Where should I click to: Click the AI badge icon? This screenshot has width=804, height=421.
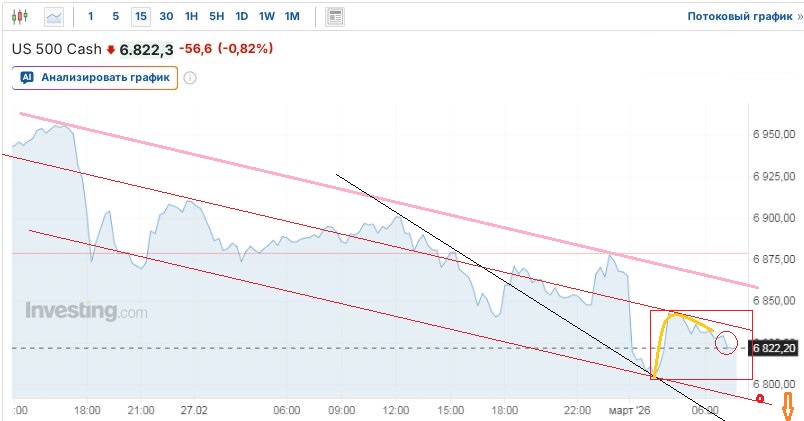click(x=27, y=77)
